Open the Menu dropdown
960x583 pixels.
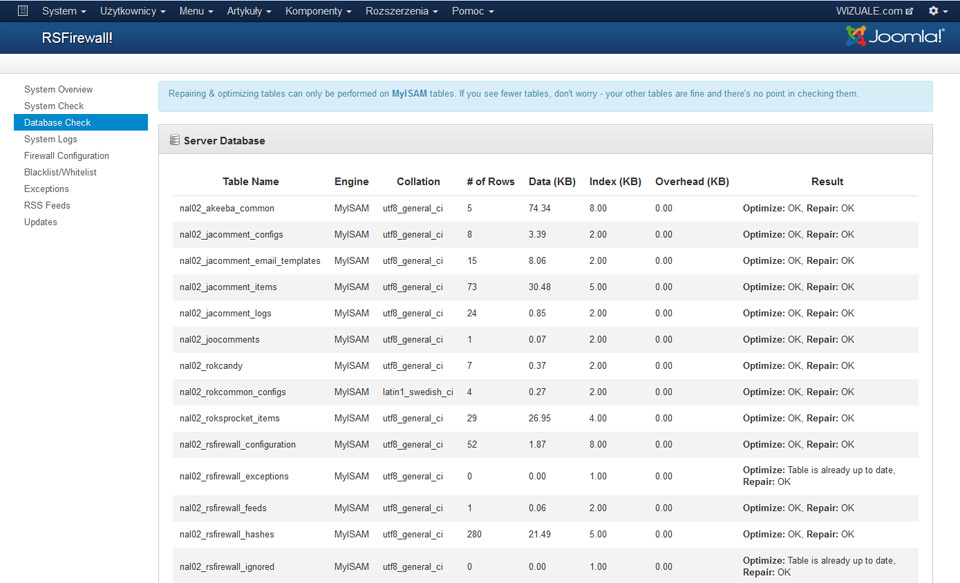click(196, 11)
